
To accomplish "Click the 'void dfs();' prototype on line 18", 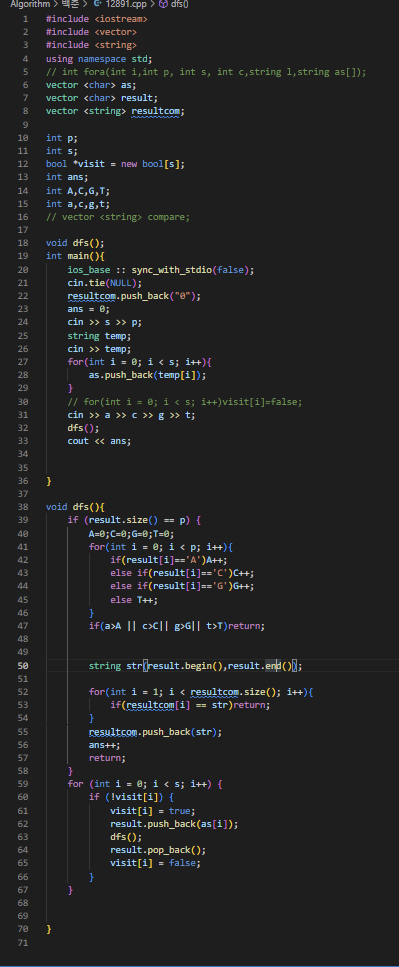I will click(x=75, y=243).
